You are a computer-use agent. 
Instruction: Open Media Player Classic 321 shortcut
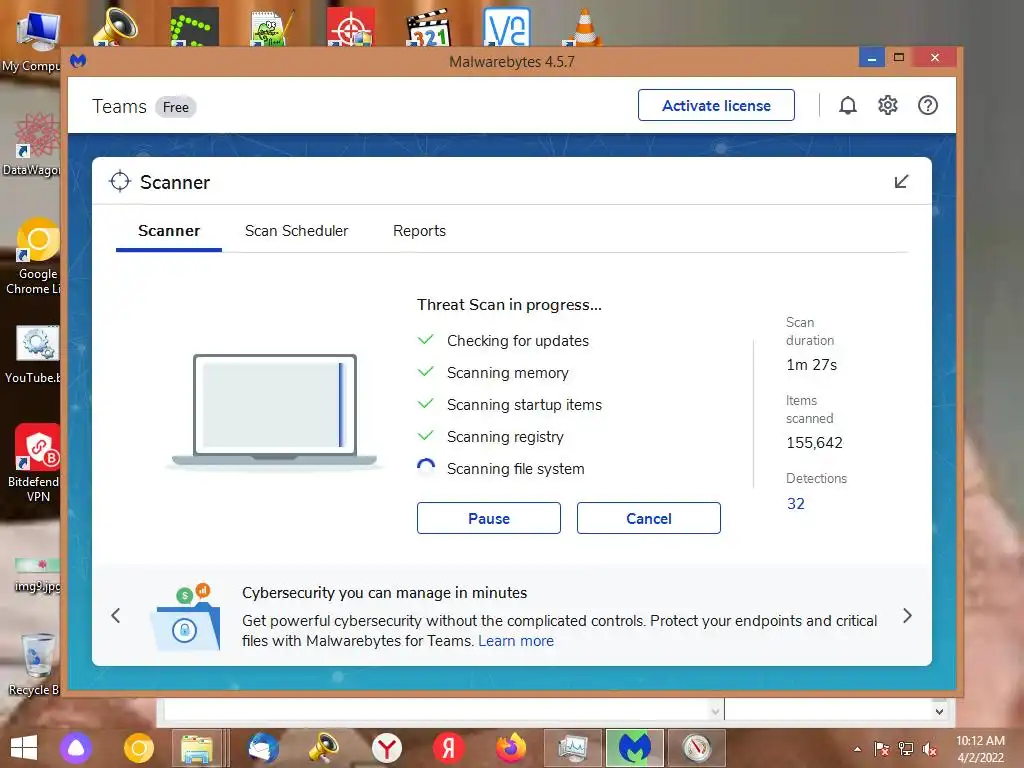click(428, 27)
